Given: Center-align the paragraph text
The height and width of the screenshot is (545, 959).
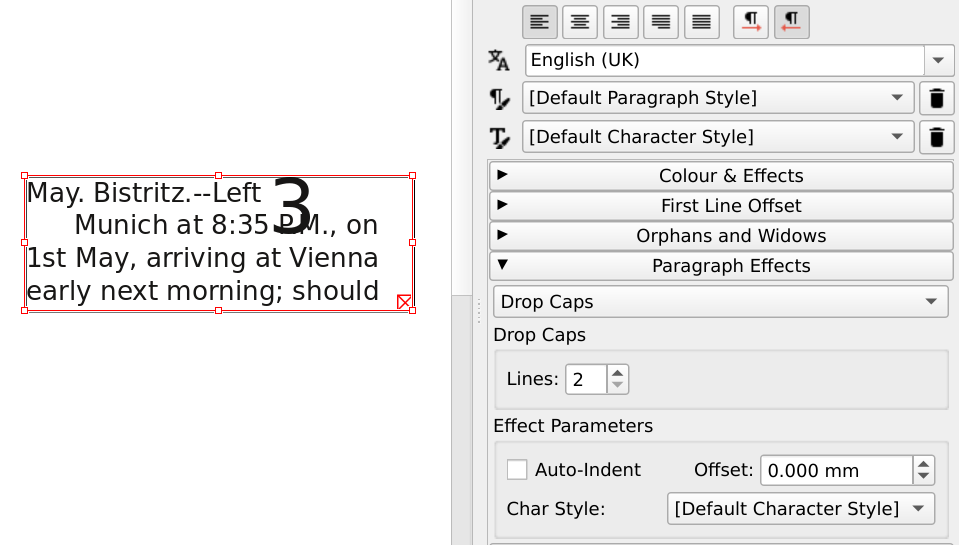Looking at the screenshot, I should pyautogui.click(x=580, y=21).
